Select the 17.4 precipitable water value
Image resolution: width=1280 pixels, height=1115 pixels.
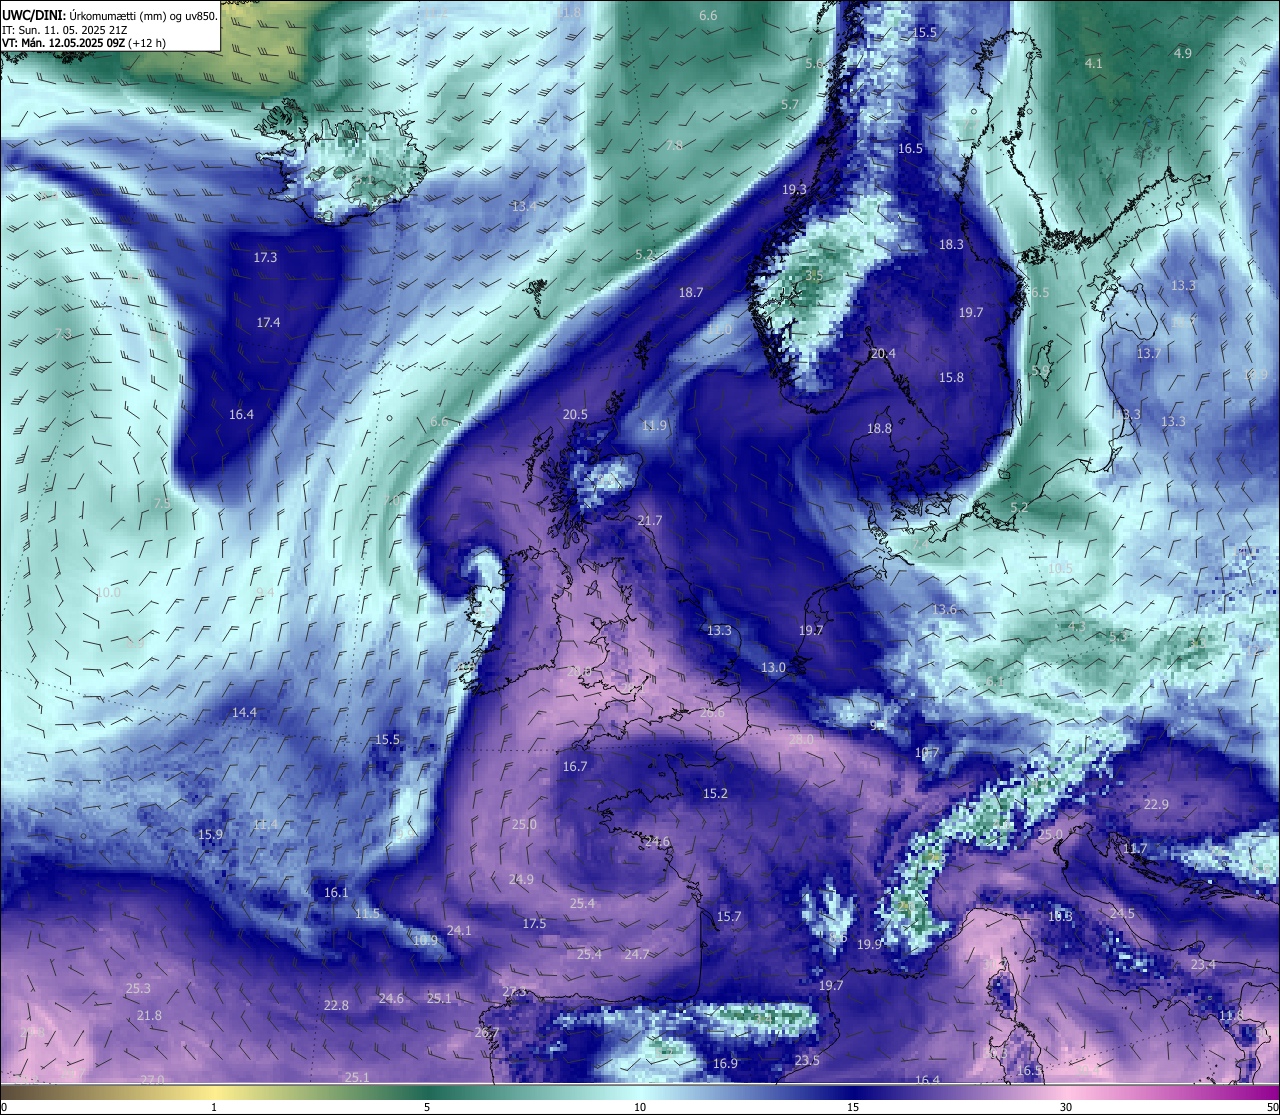point(268,322)
